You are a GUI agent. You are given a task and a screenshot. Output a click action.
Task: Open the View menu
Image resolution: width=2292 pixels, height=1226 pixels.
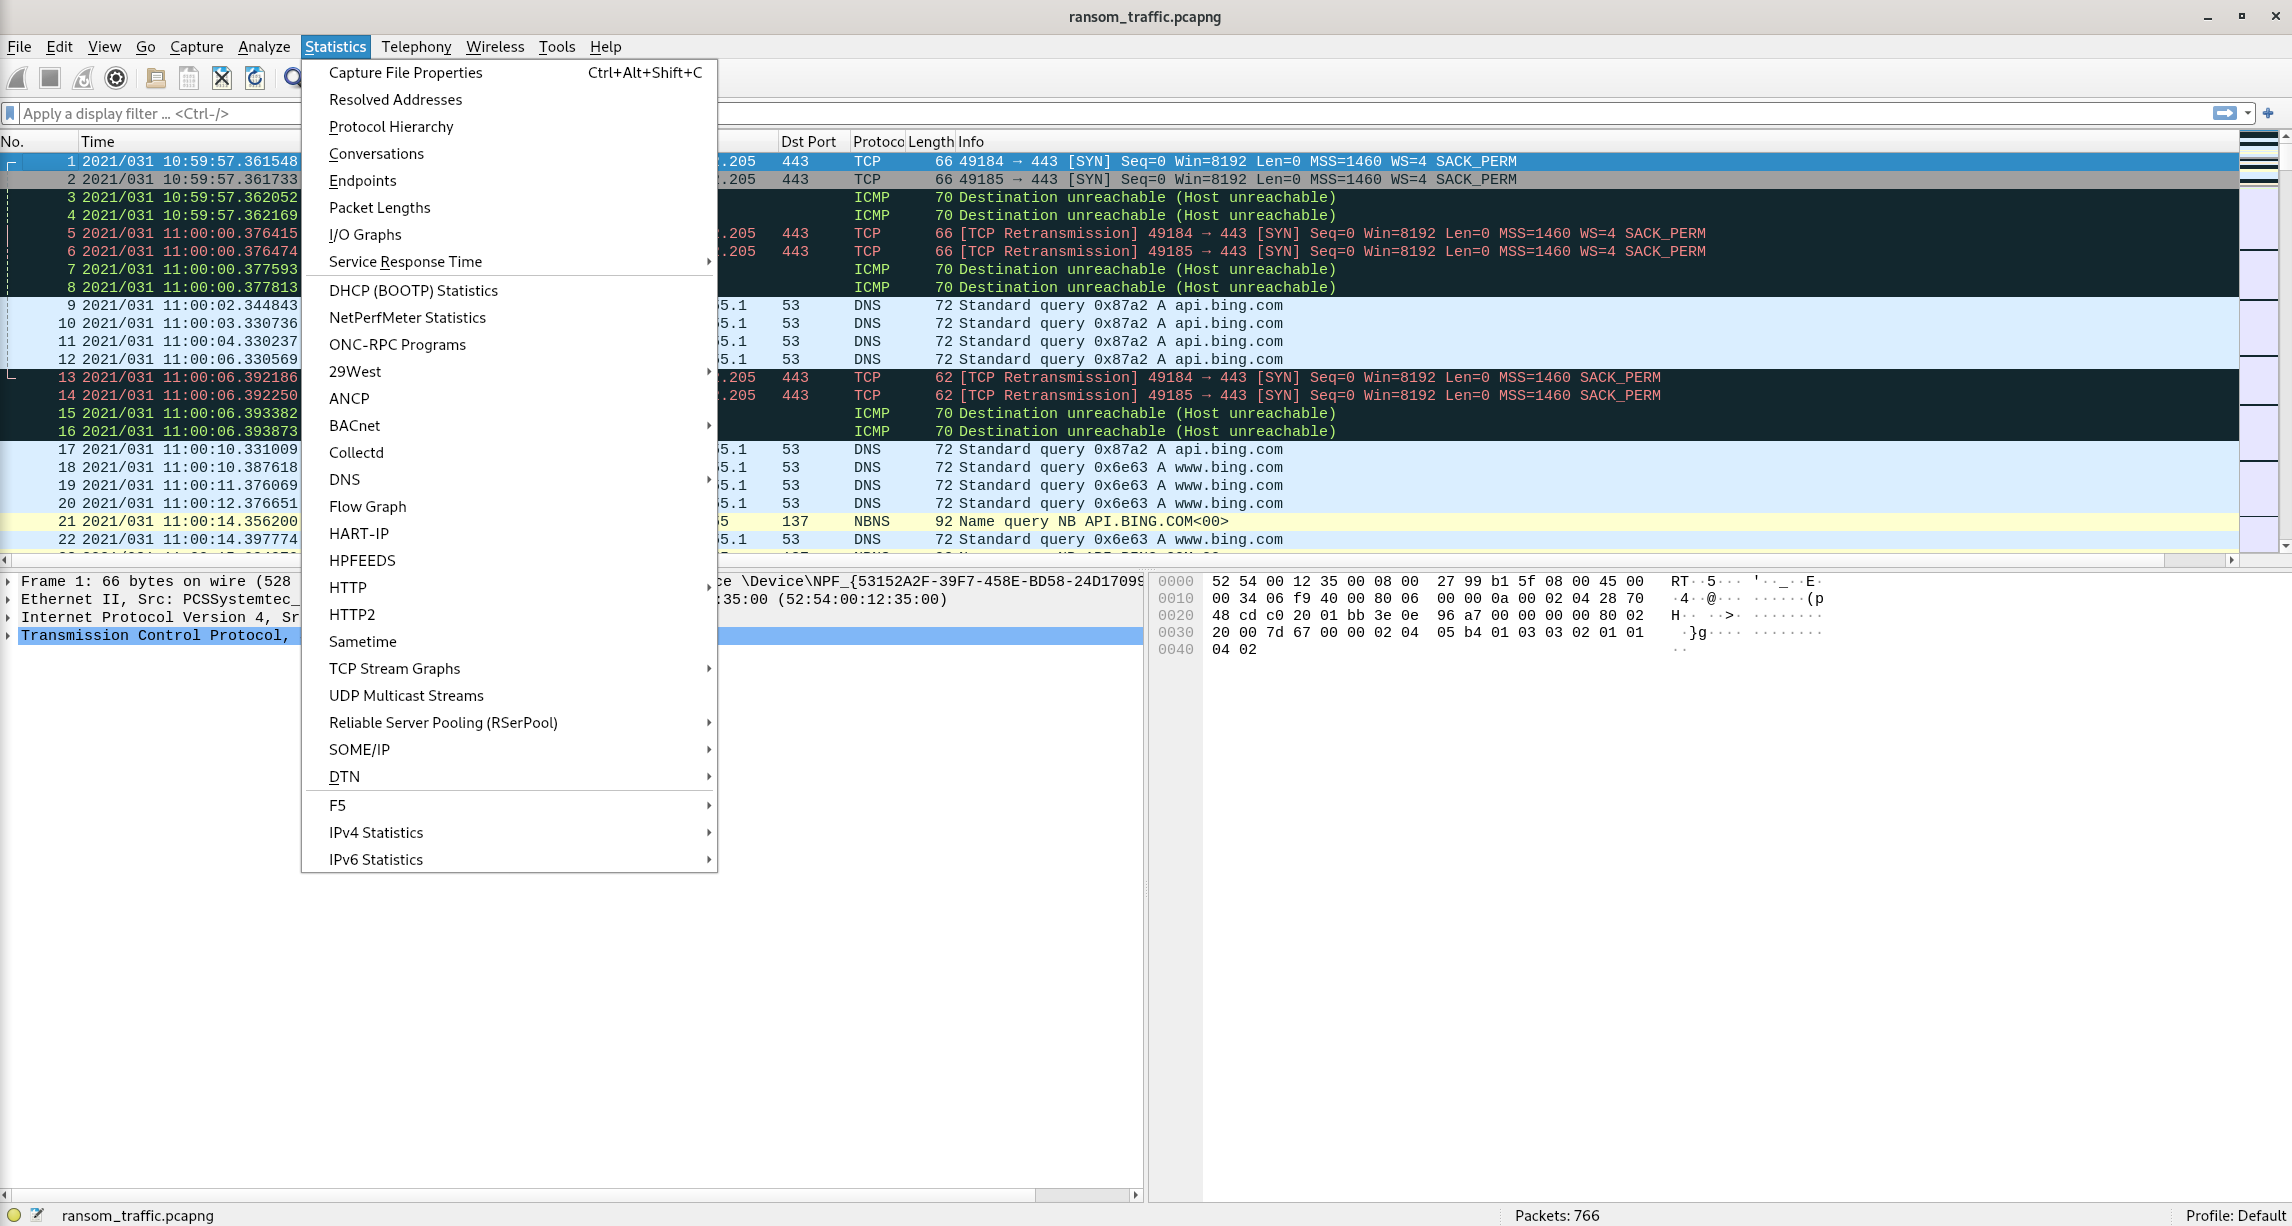104,46
